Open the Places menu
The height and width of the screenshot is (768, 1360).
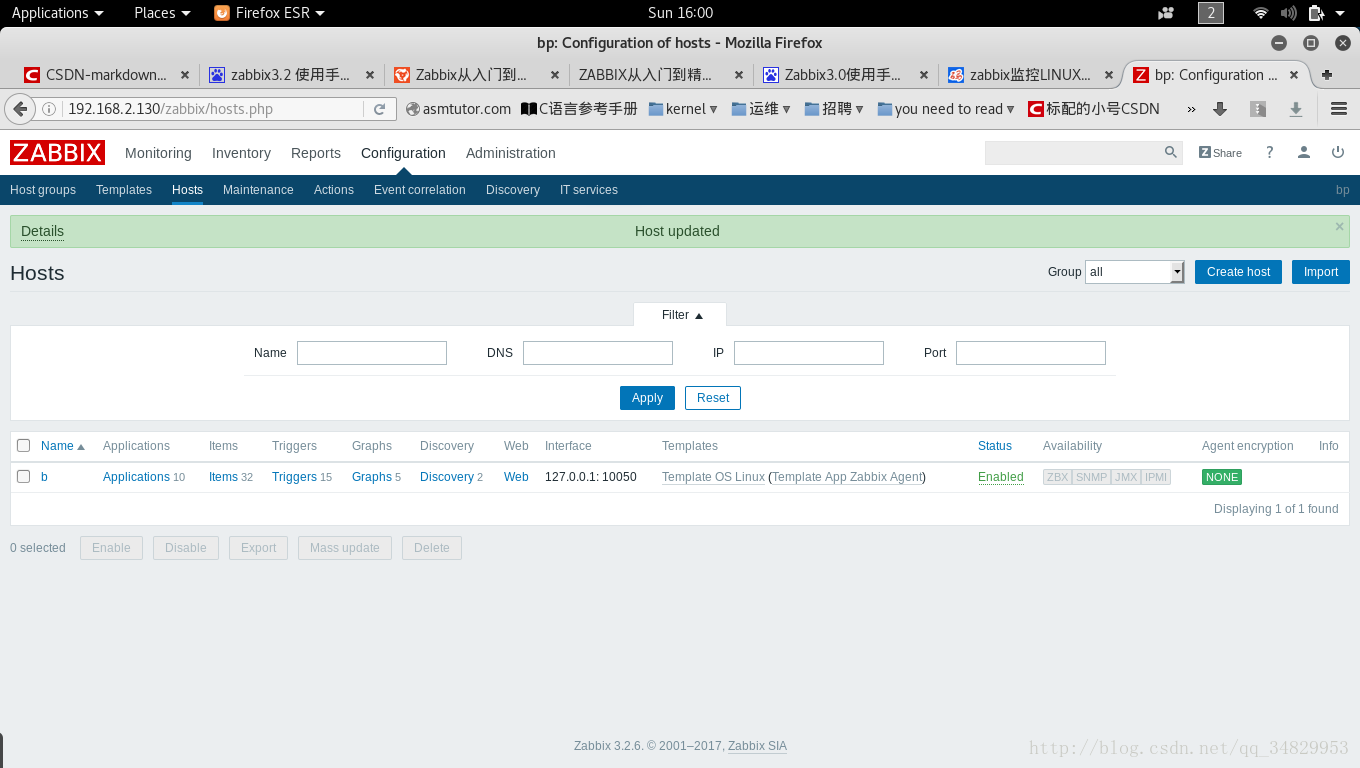pos(162,13)
